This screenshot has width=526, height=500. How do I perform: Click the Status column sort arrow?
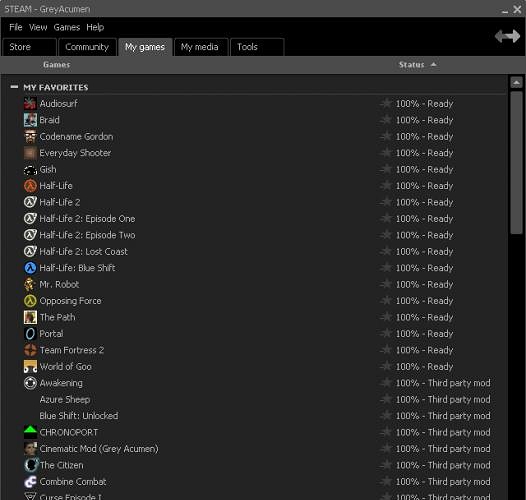(433, 64)
